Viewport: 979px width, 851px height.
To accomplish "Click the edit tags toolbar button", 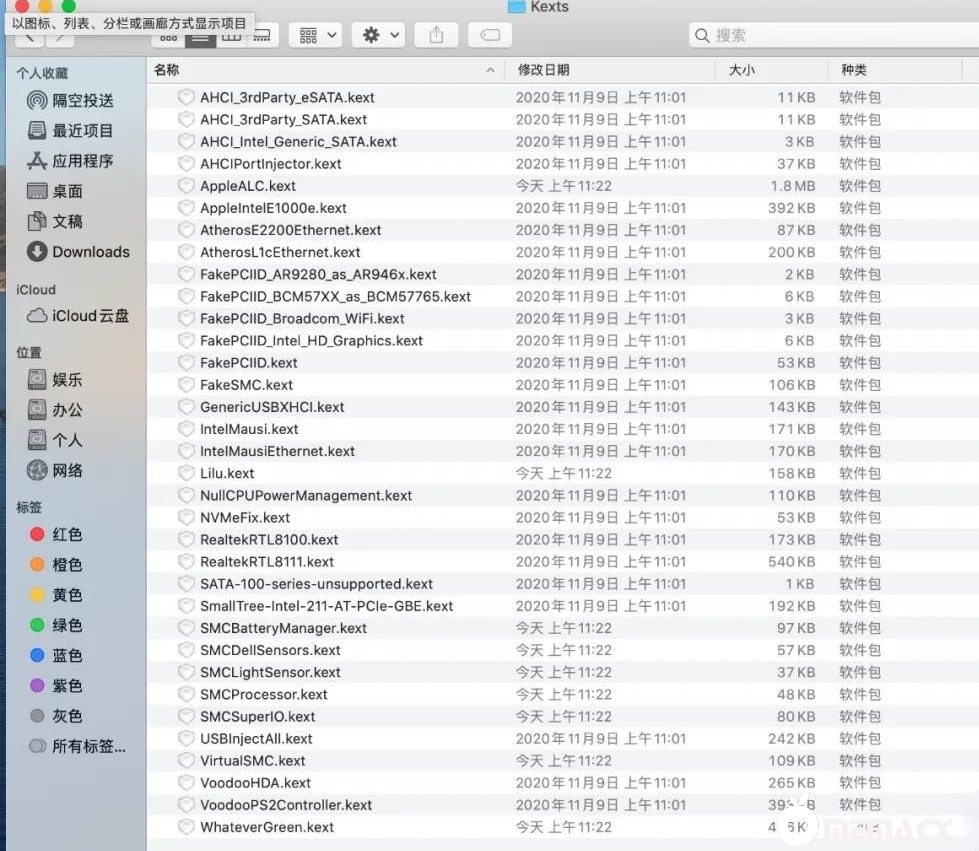I will [489, 35].
